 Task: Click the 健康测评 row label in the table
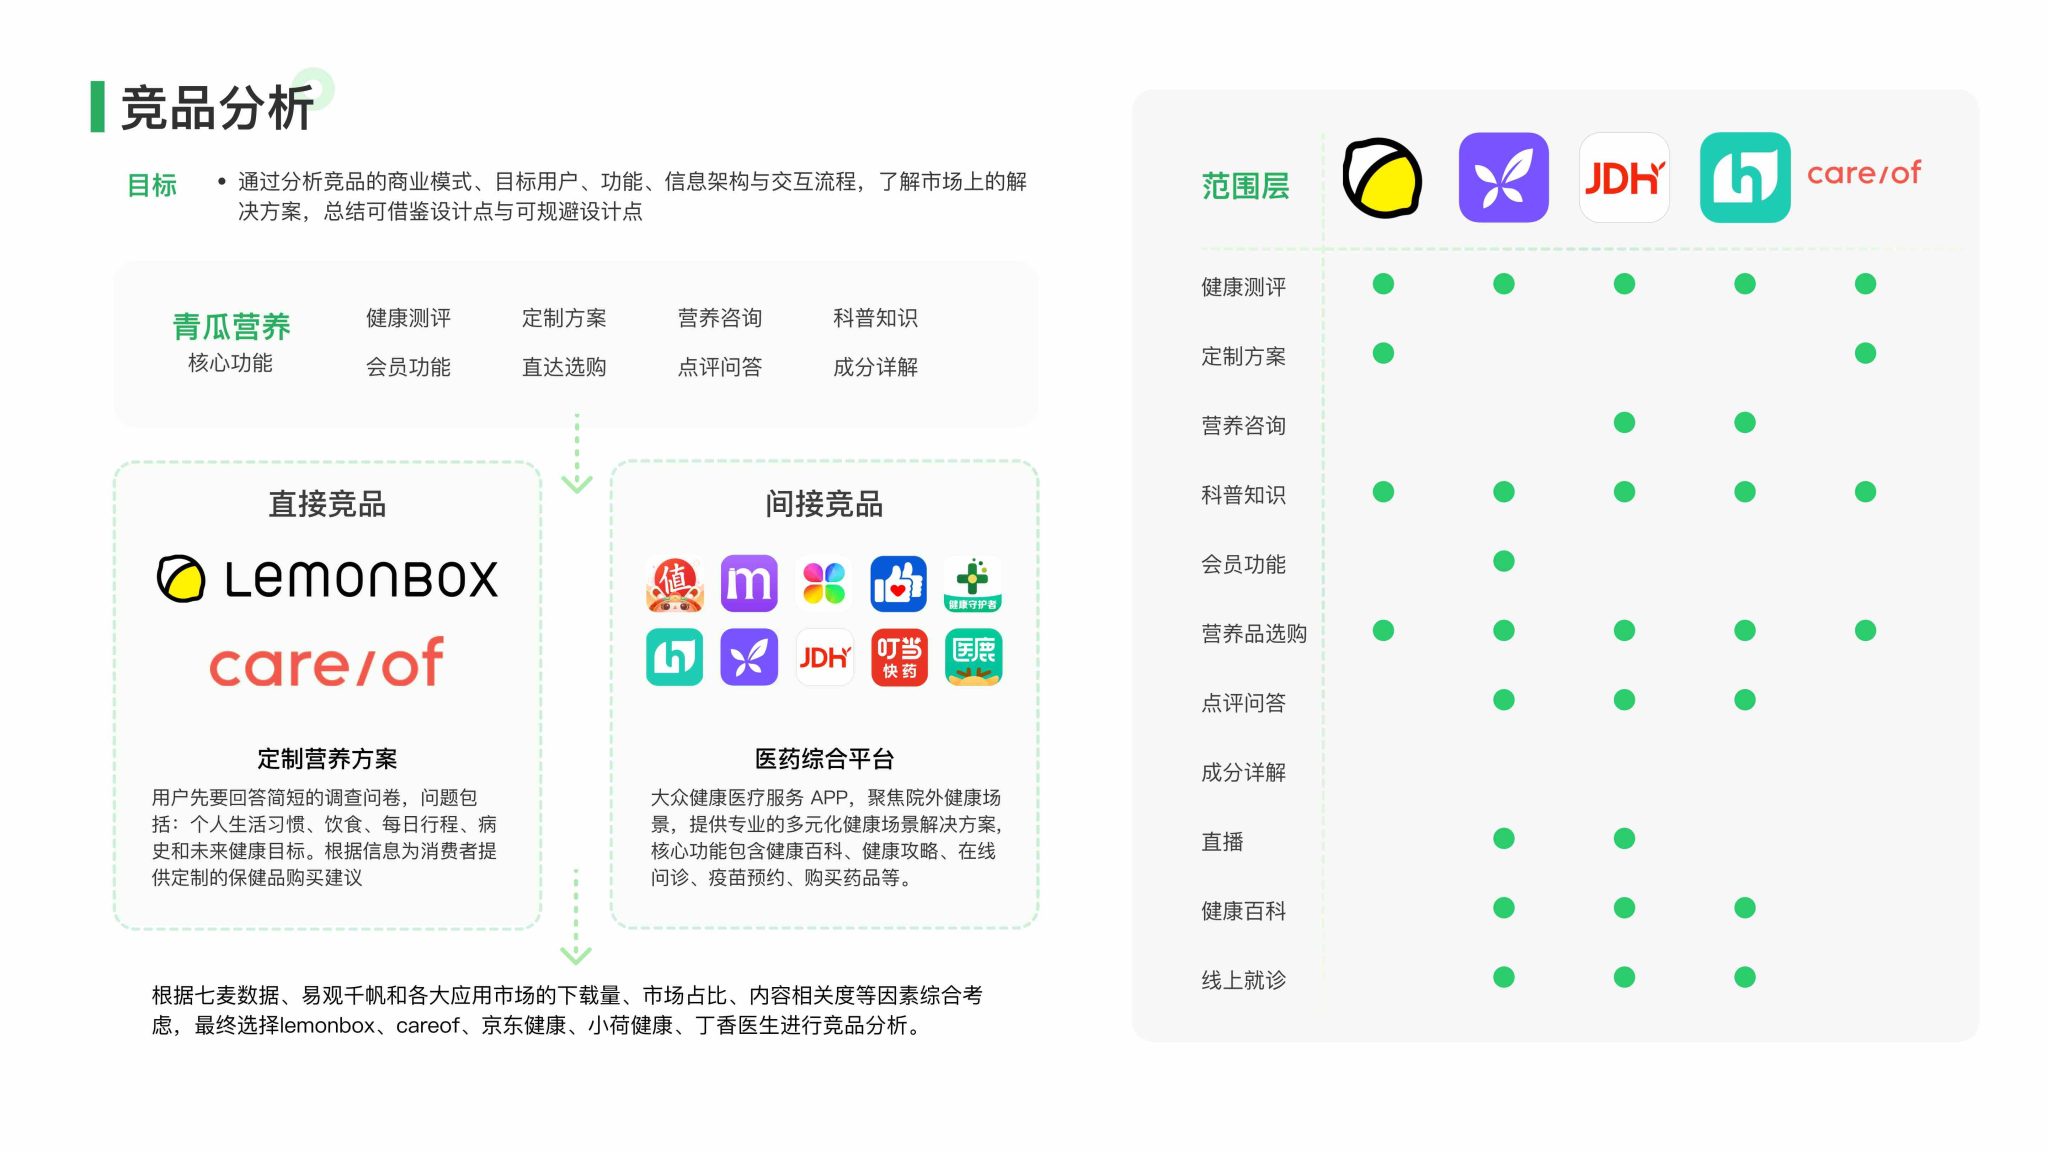pyautogui.click(x=1243, y=287)
